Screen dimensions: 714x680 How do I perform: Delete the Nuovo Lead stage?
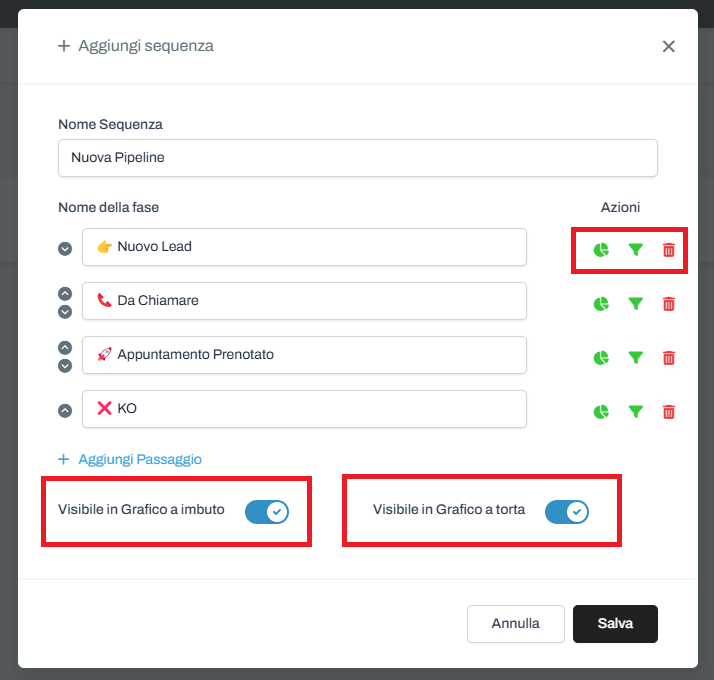669,250
